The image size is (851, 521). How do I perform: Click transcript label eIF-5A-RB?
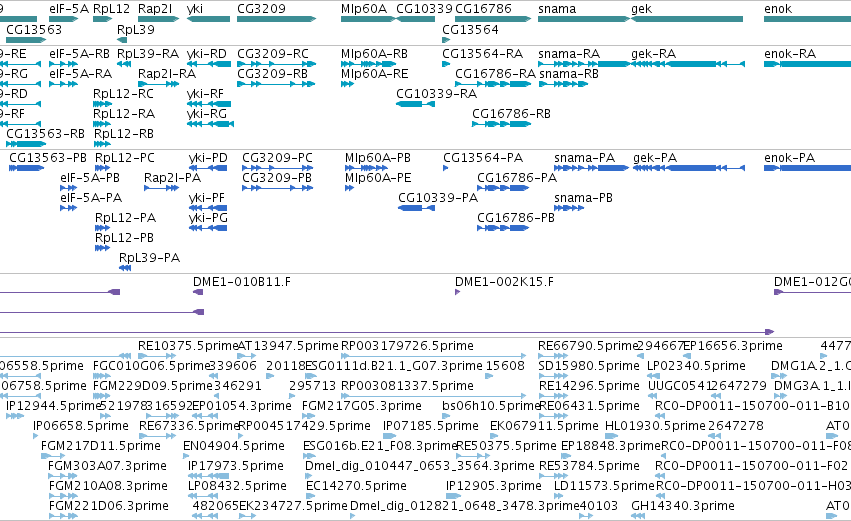point(79,54)
